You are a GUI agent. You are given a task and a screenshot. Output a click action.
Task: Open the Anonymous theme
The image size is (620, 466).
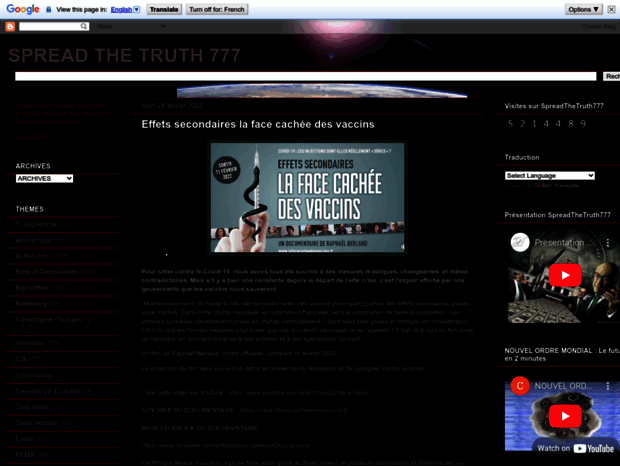pos(34,240)
